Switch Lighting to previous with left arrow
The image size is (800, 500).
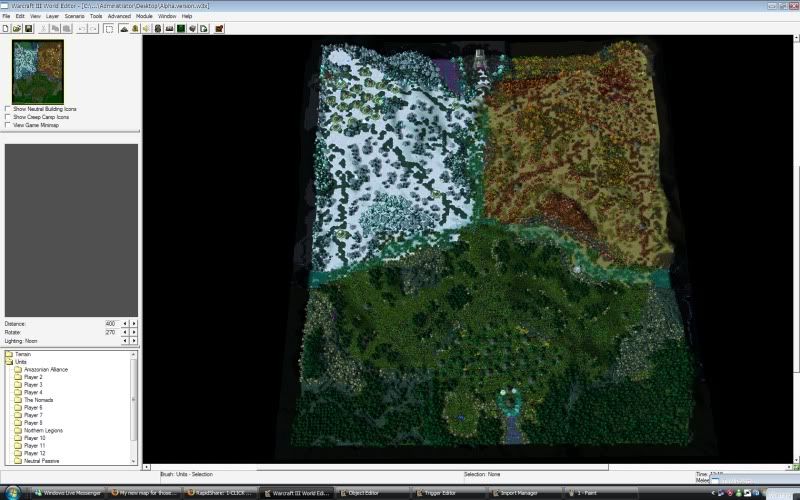pos(125,340)
